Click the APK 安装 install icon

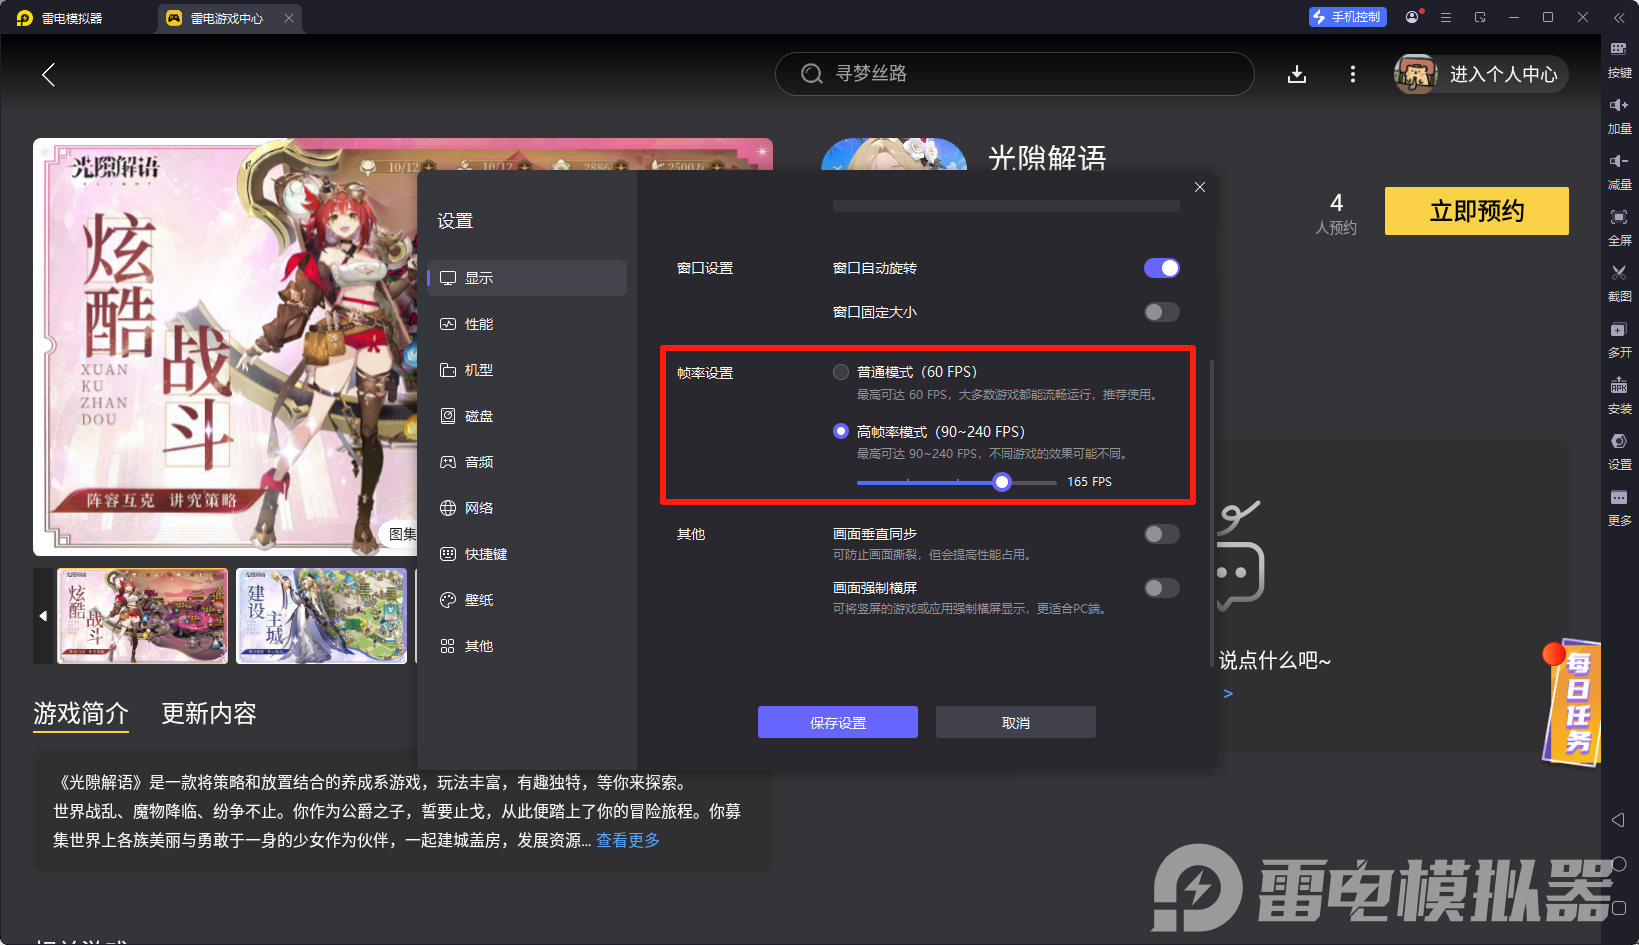pos(1620,396)
